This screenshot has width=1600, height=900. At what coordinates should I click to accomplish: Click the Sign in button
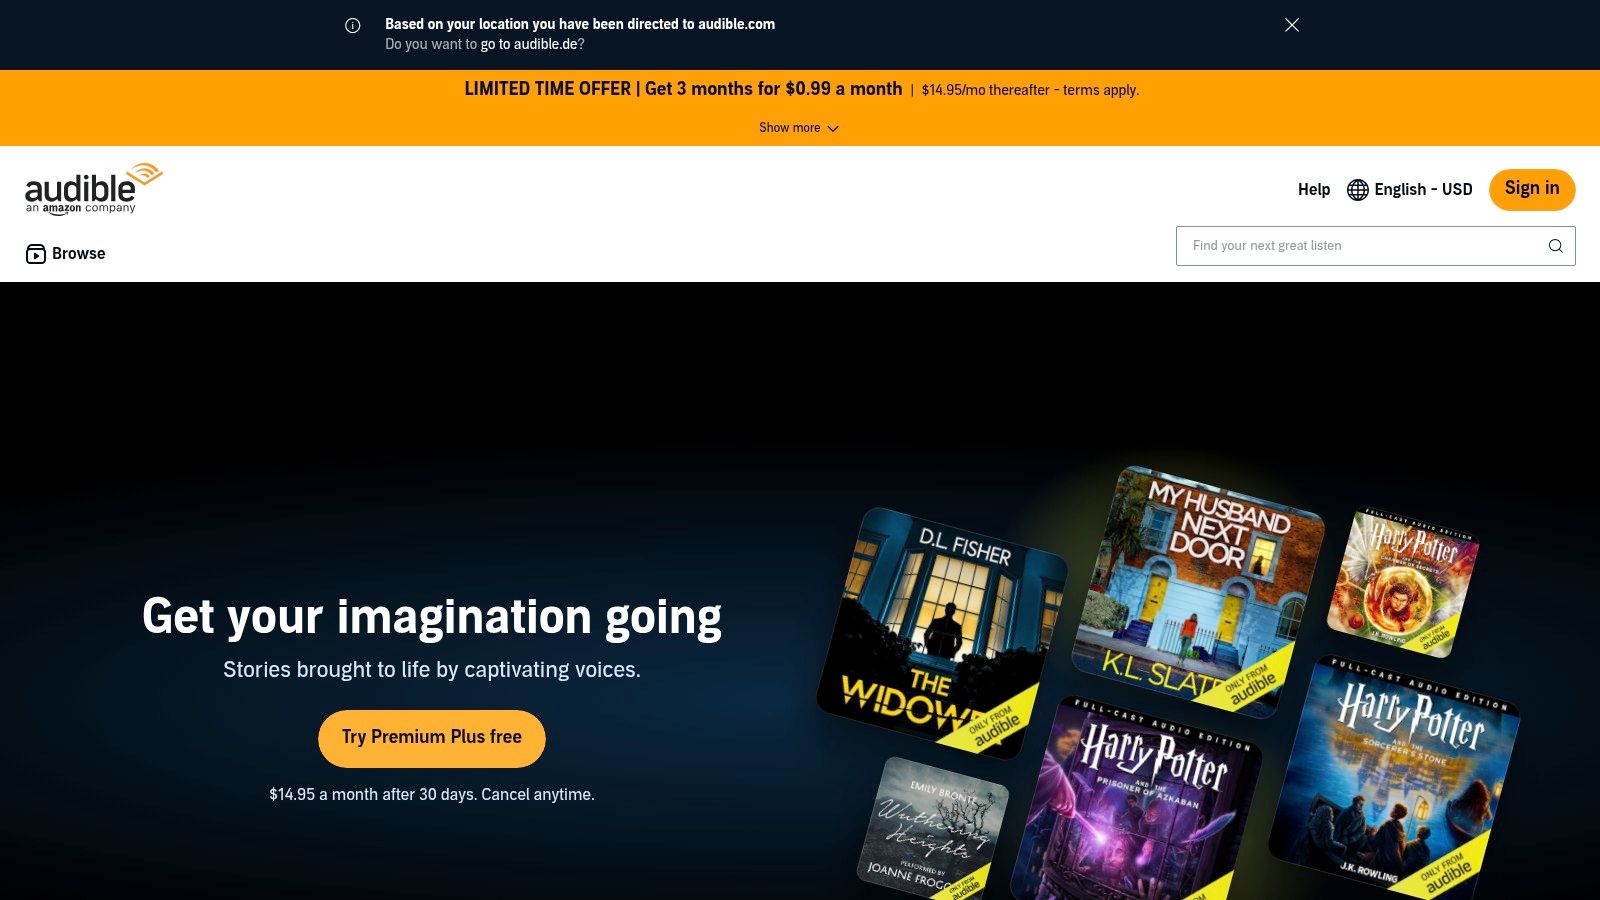pos(1531,189)
